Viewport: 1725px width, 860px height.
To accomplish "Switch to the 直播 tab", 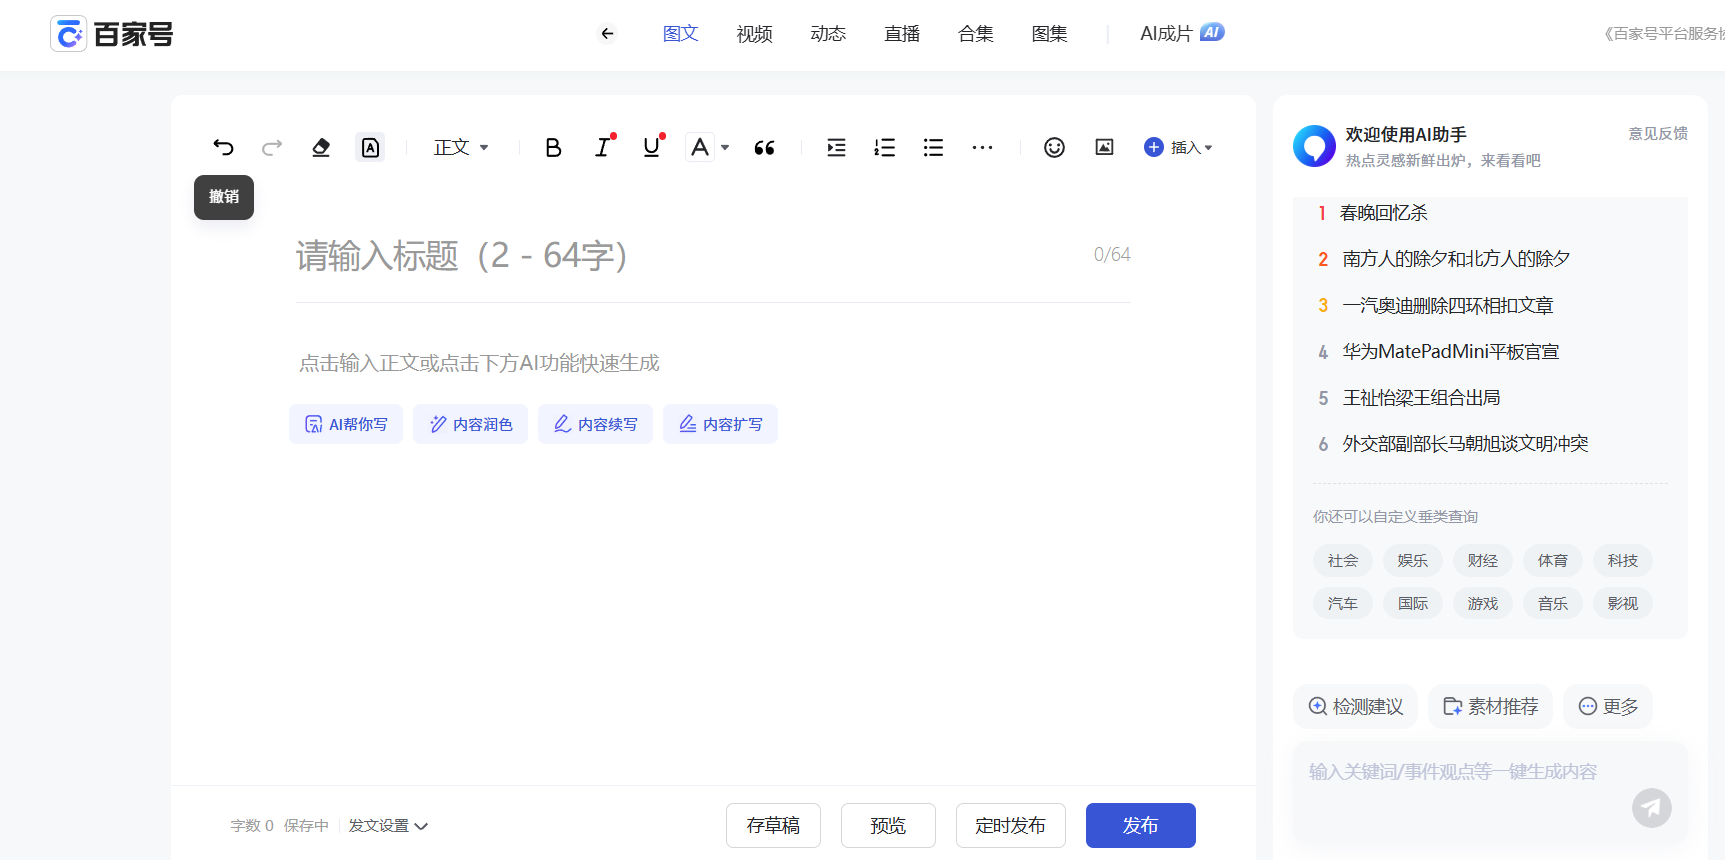I will 902,34.
